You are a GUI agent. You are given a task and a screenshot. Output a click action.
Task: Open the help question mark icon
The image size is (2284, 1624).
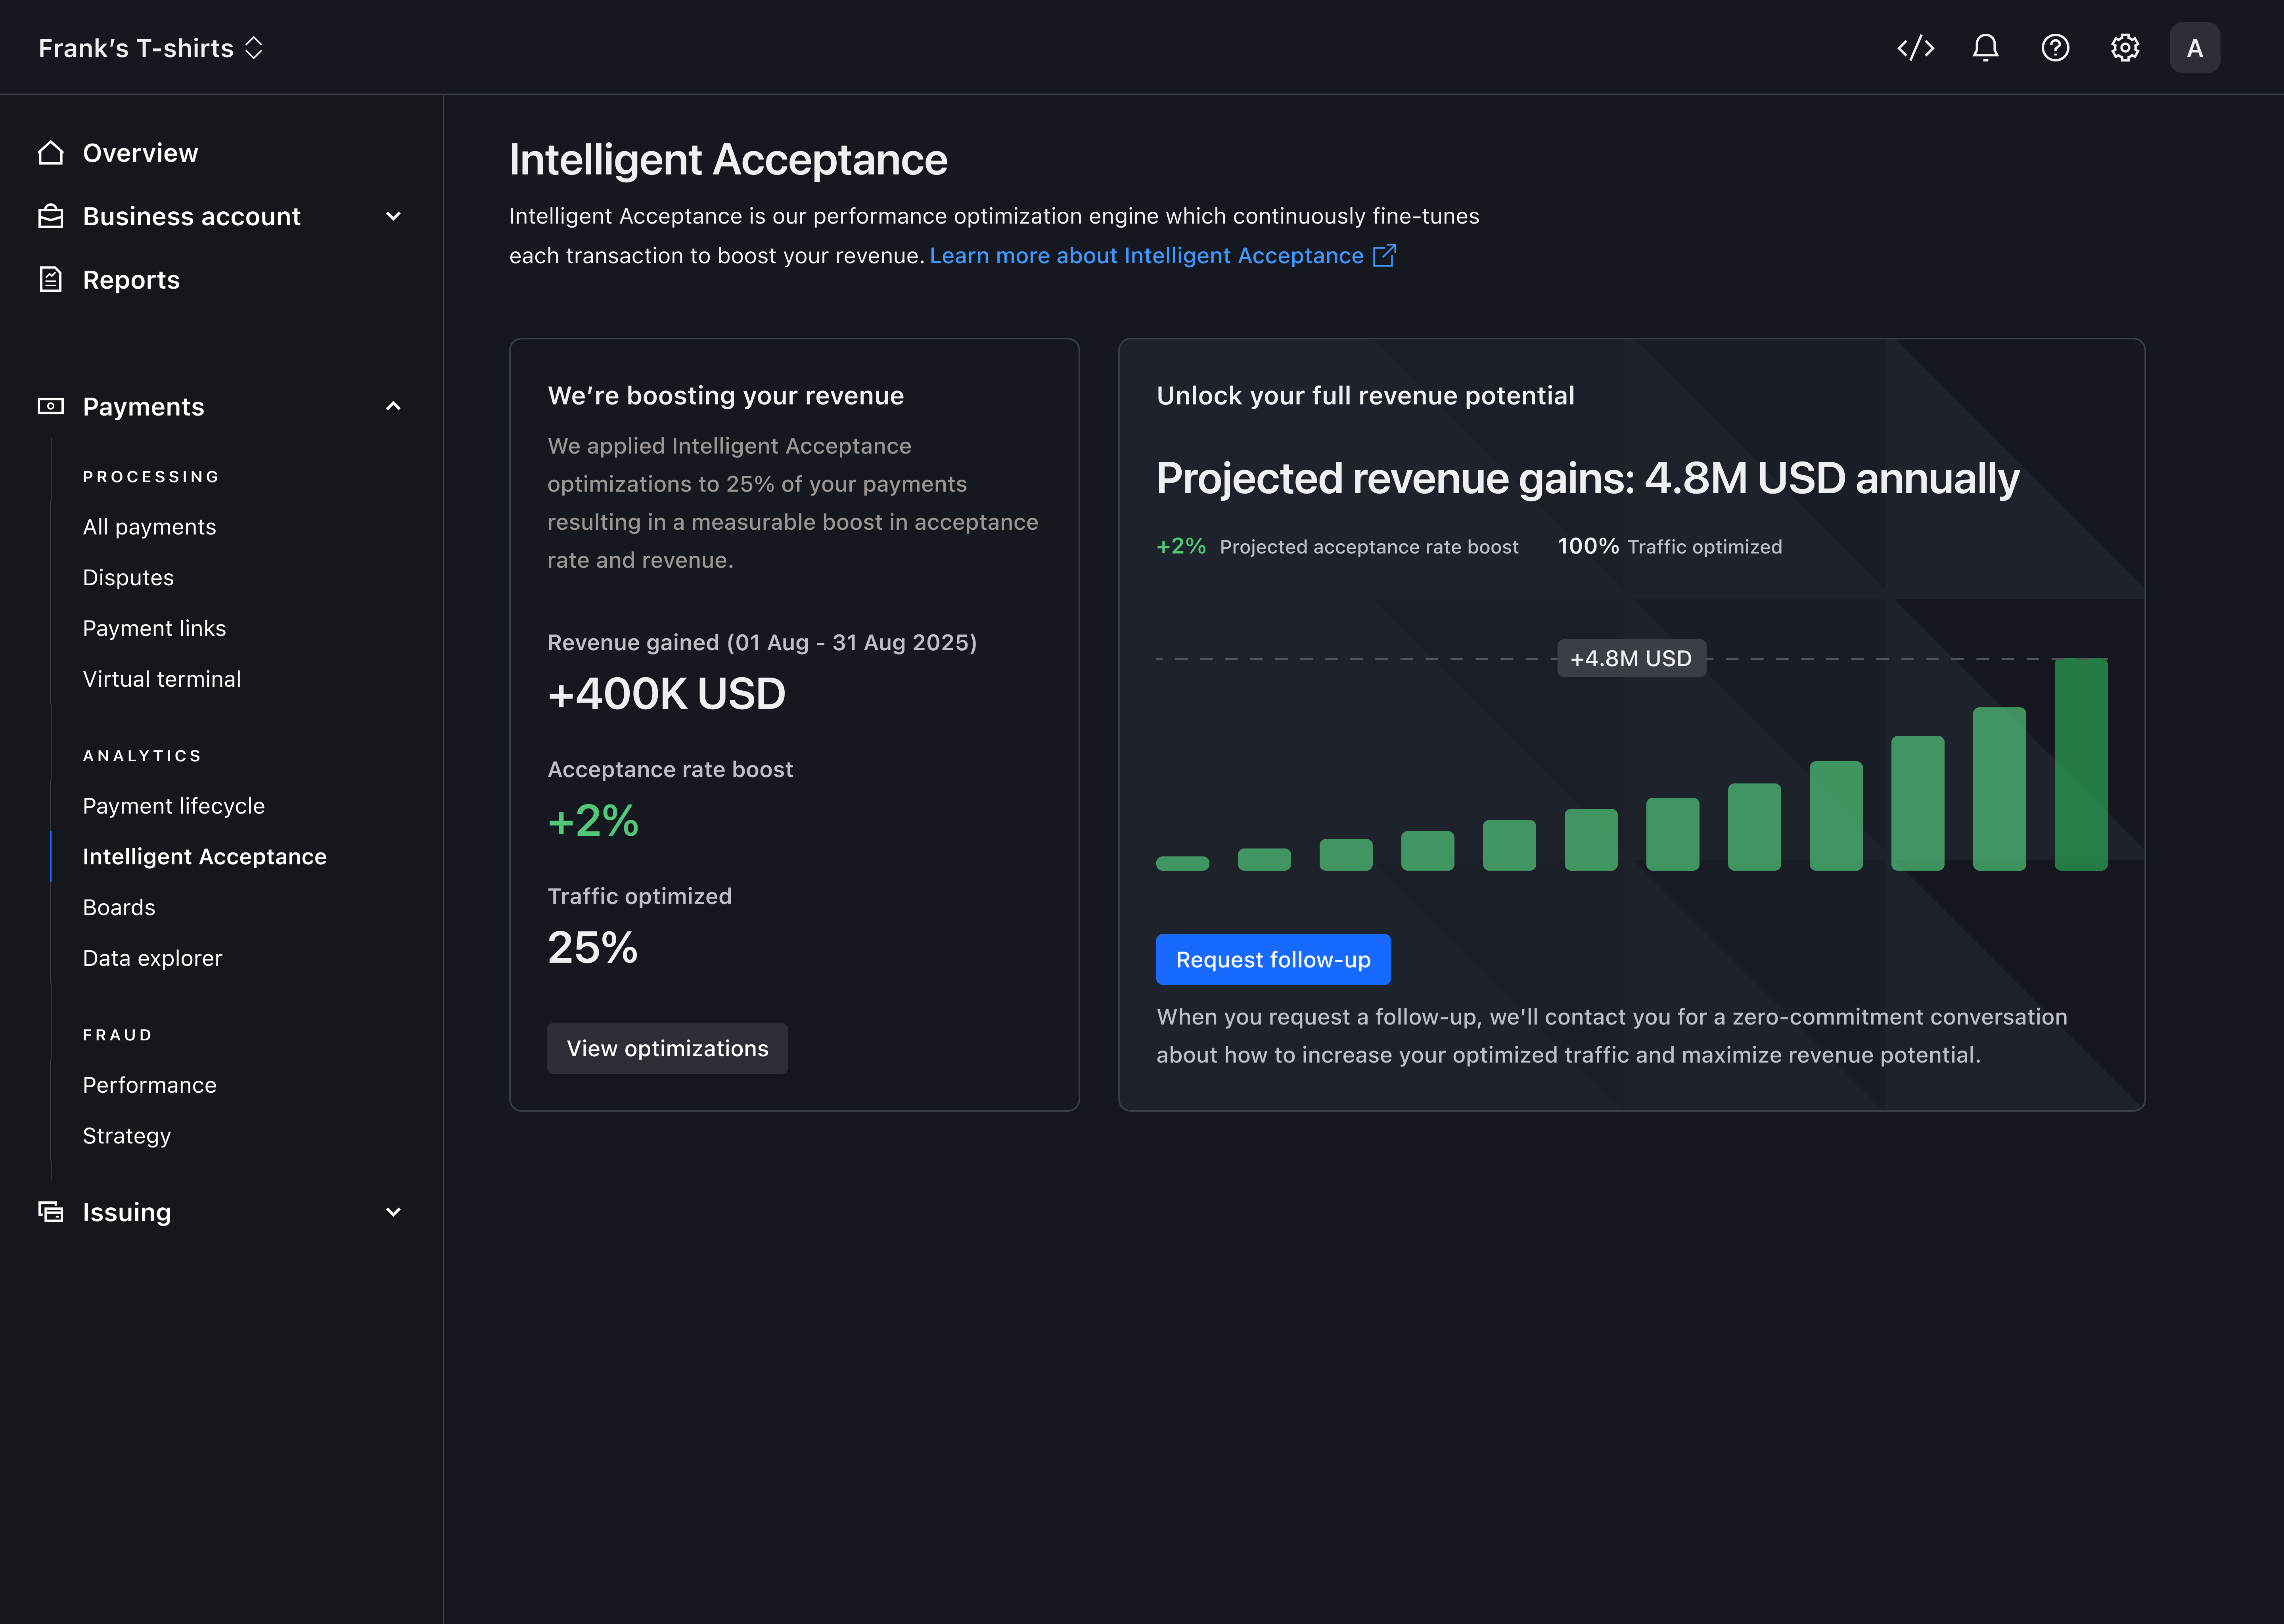click(2055, 48)
